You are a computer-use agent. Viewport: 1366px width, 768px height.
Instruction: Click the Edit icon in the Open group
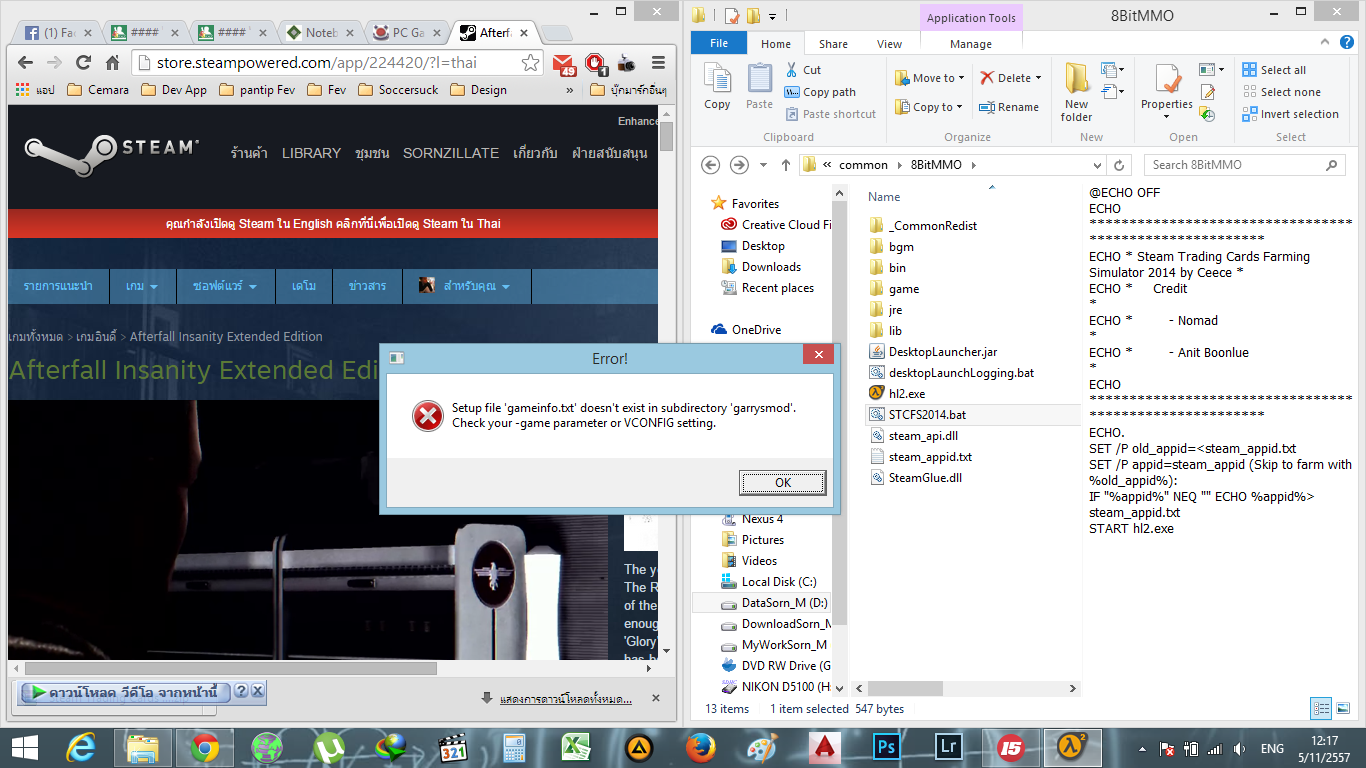coord(1207,92)
